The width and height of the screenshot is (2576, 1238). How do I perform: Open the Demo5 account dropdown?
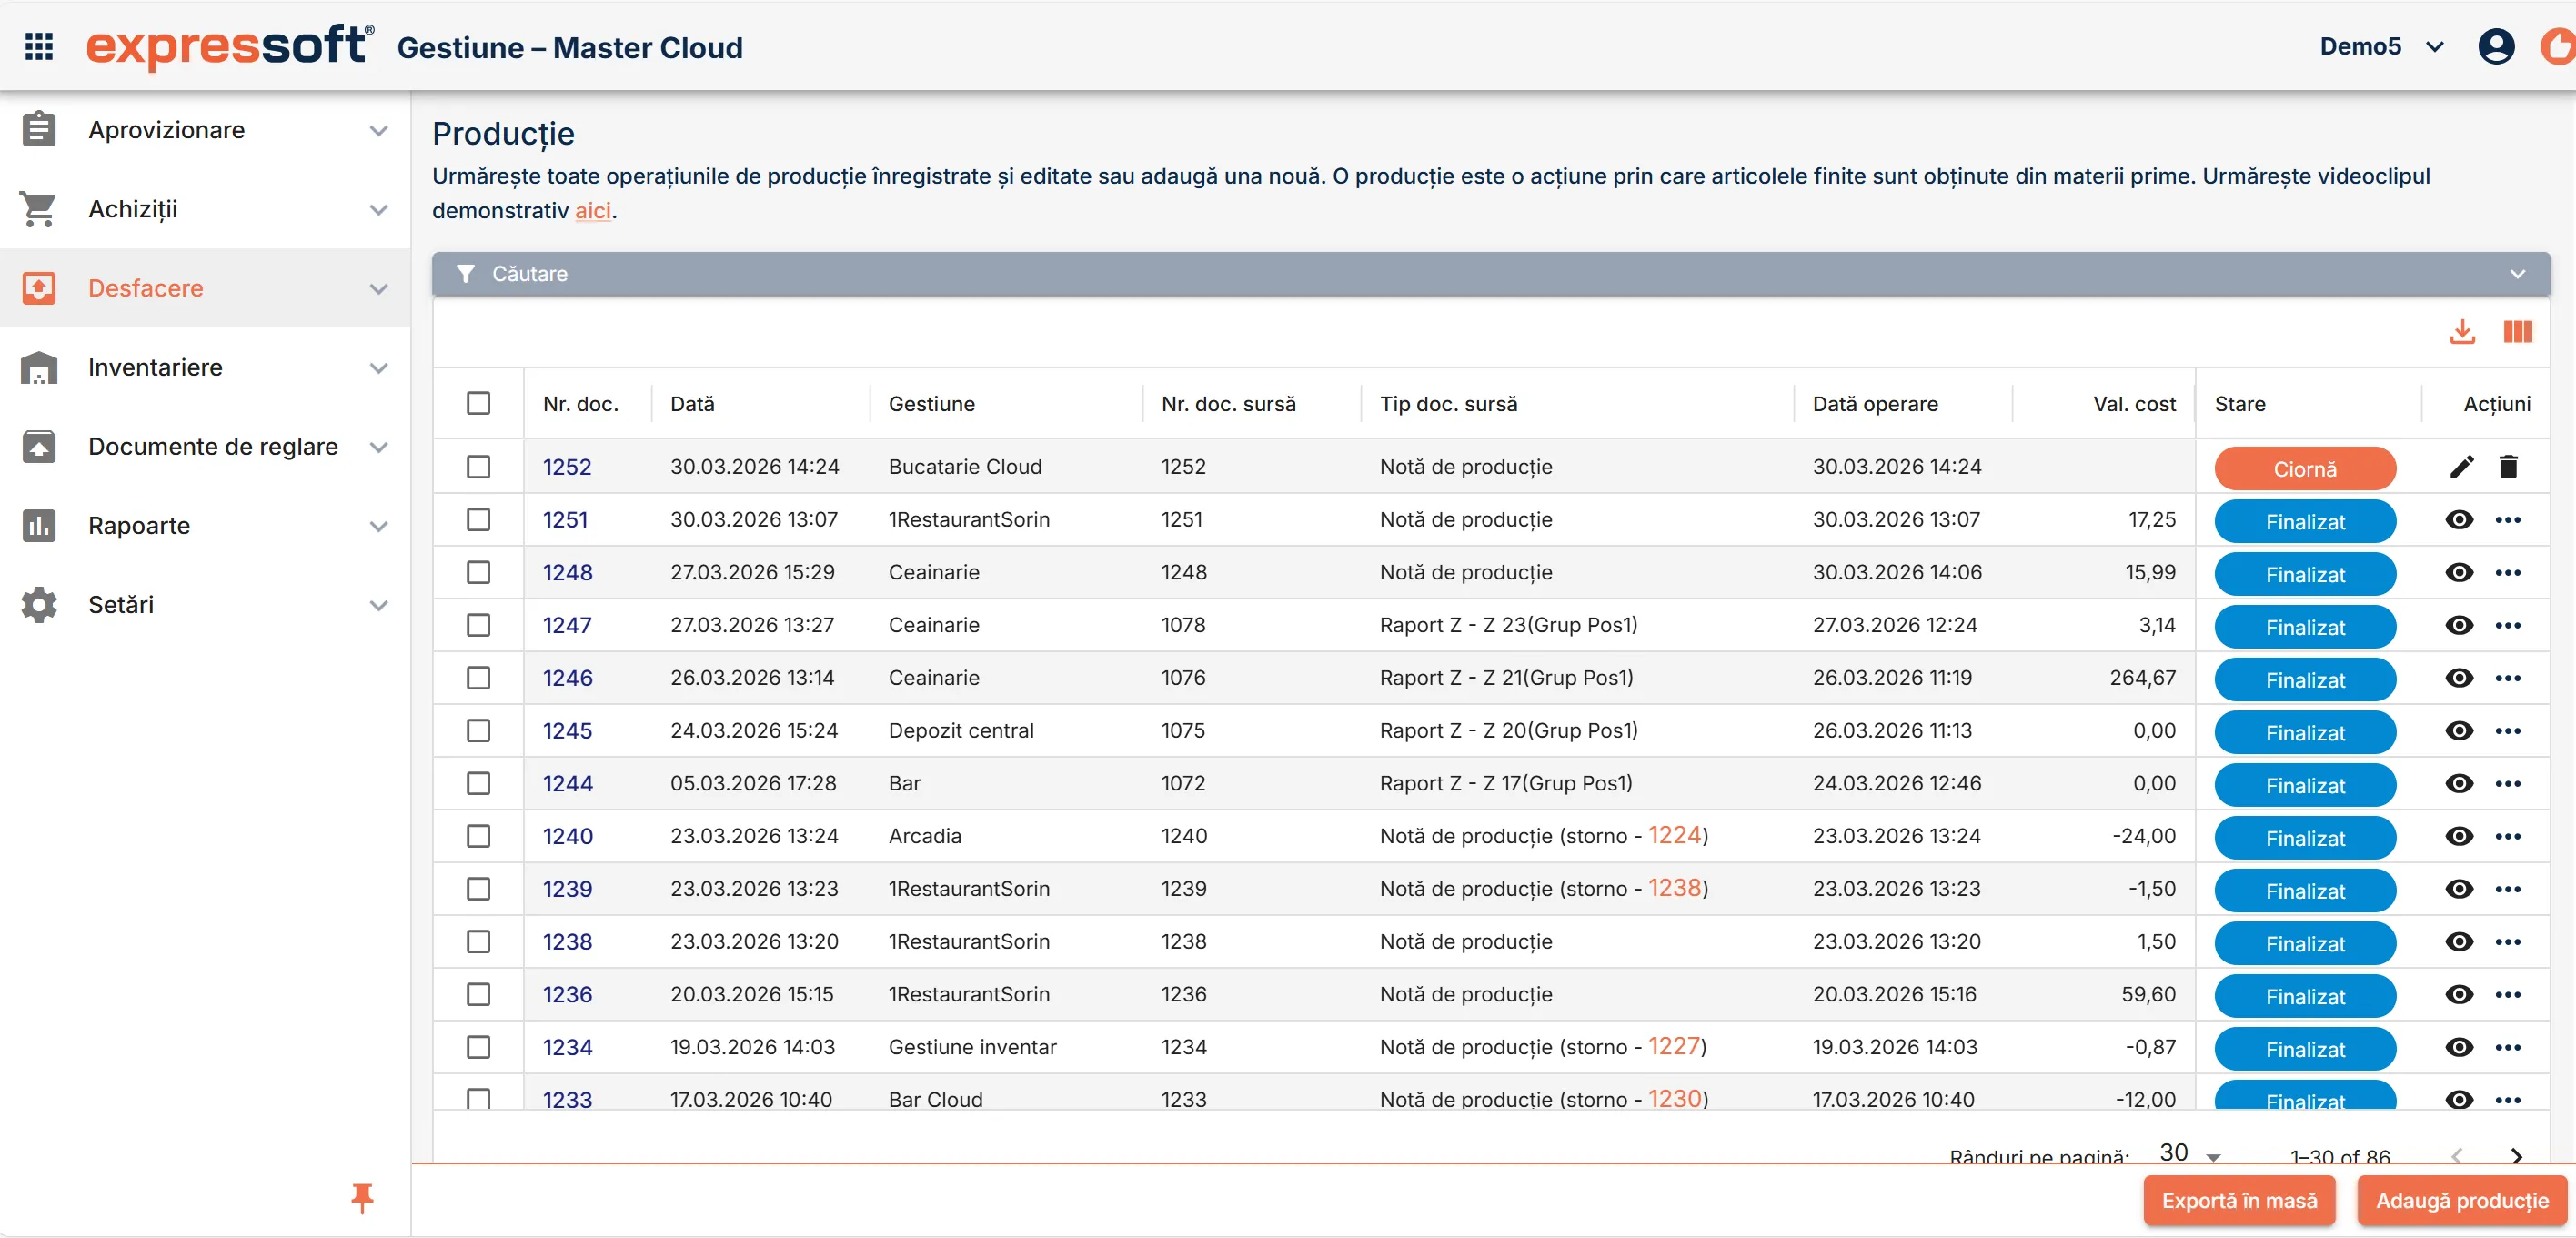click(2381, 46)
